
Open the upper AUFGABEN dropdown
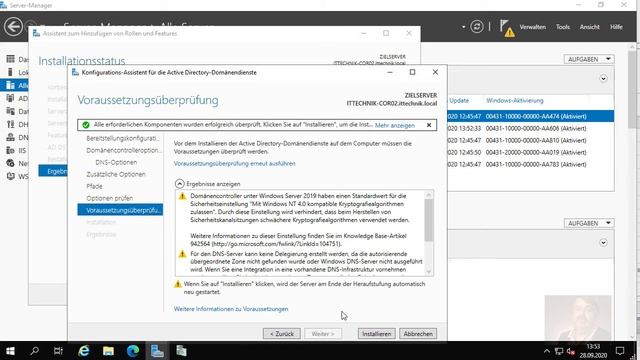[x=589, y=59]
